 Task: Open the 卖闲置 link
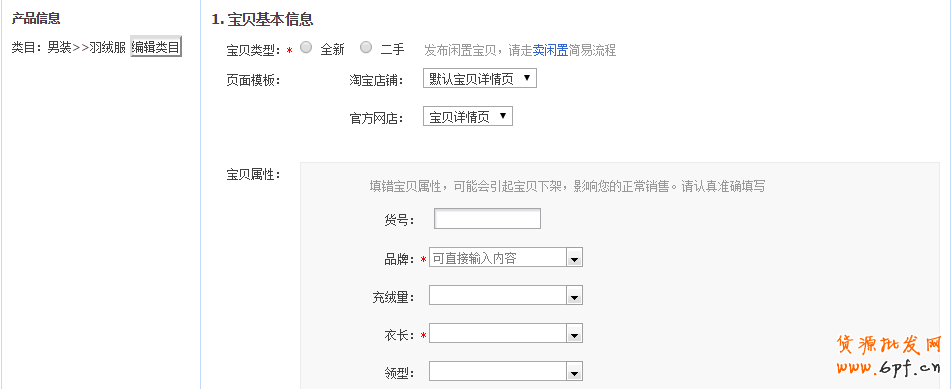[x=550, y=50]
